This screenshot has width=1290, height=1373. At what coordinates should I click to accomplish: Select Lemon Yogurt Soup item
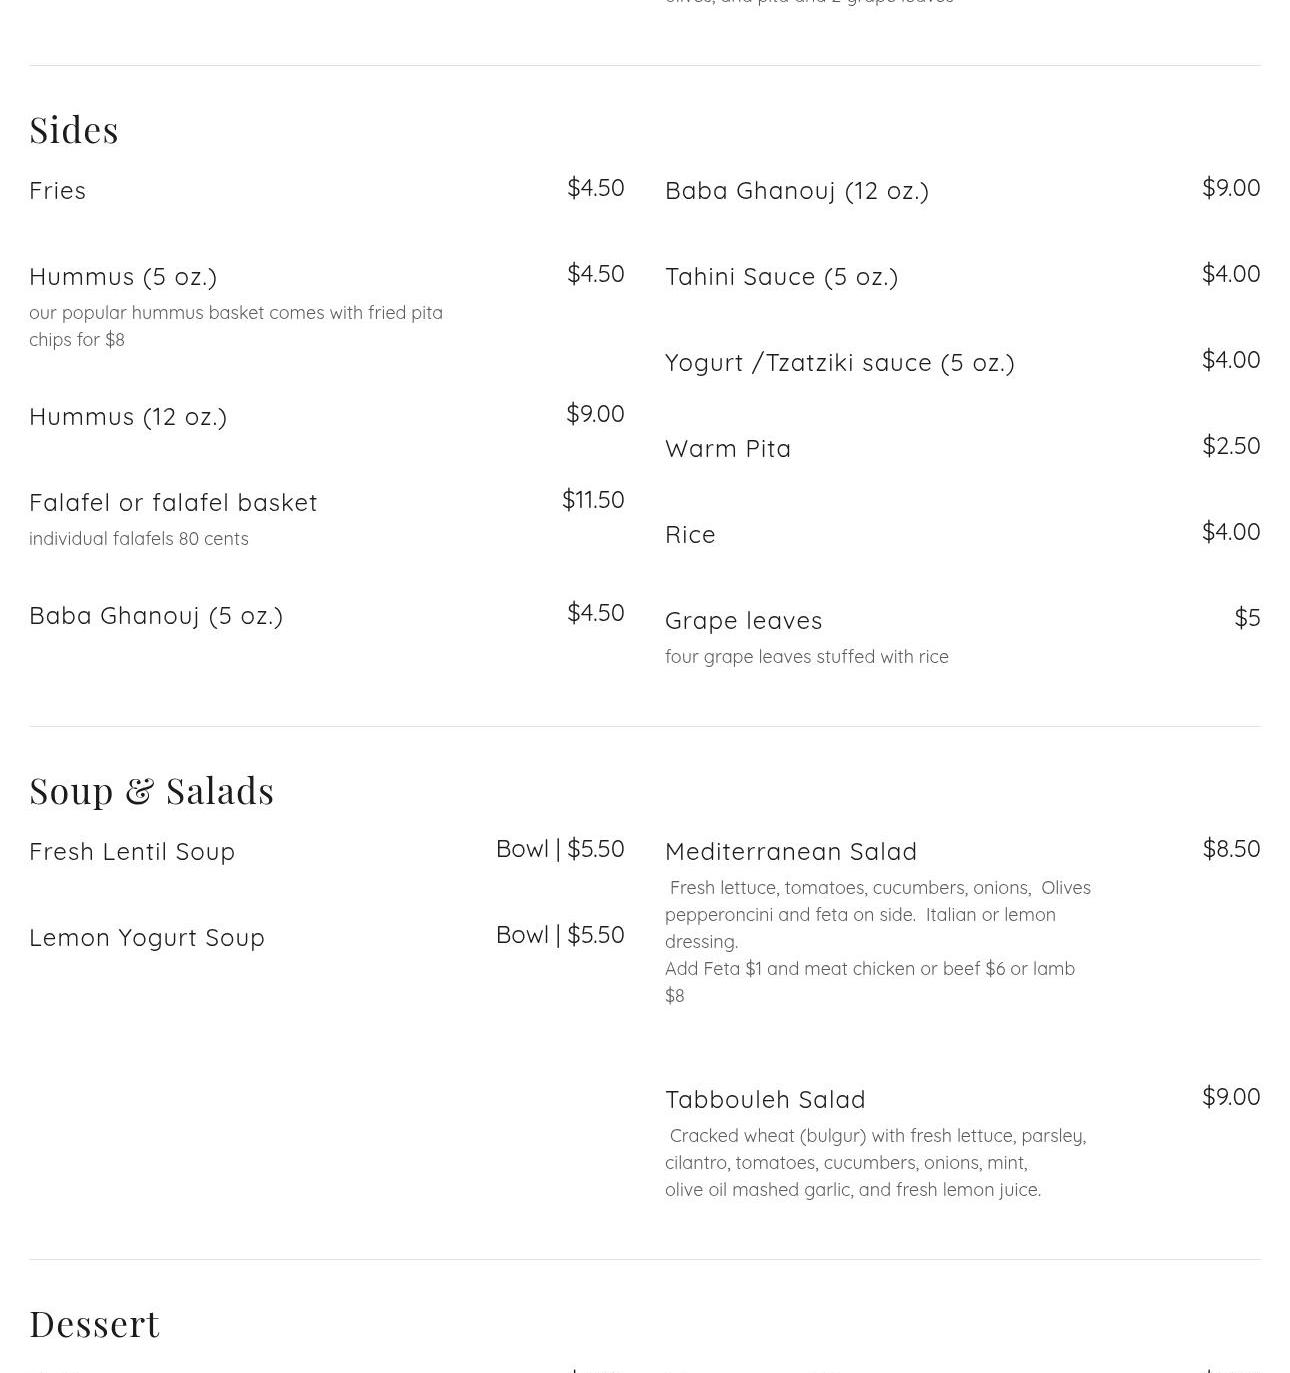[x=147, y=938]
